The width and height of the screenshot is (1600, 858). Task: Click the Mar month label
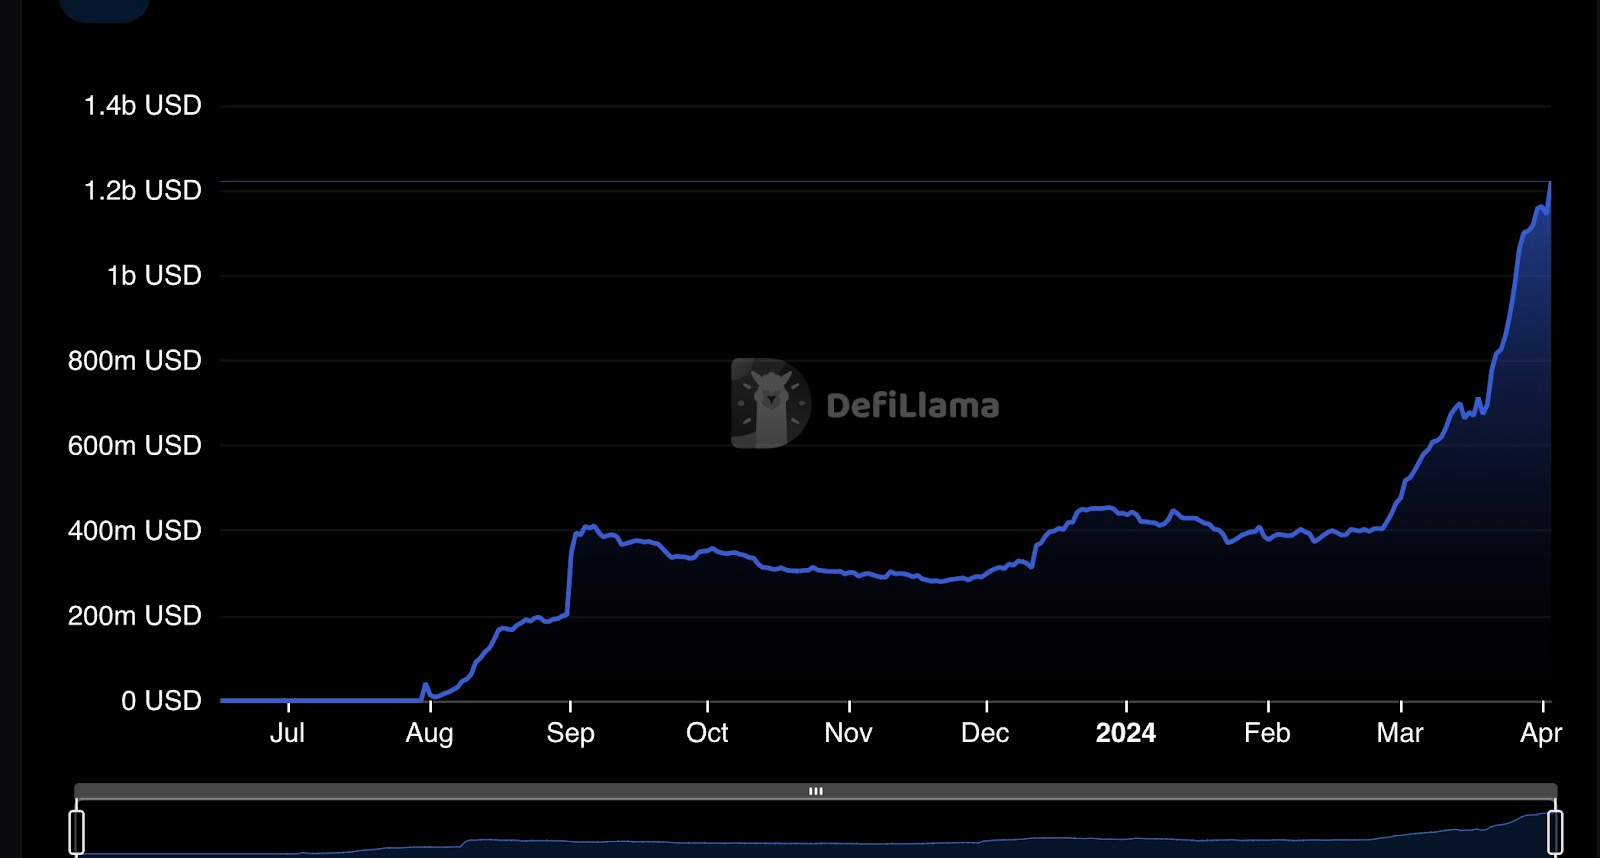[1400, 733]
